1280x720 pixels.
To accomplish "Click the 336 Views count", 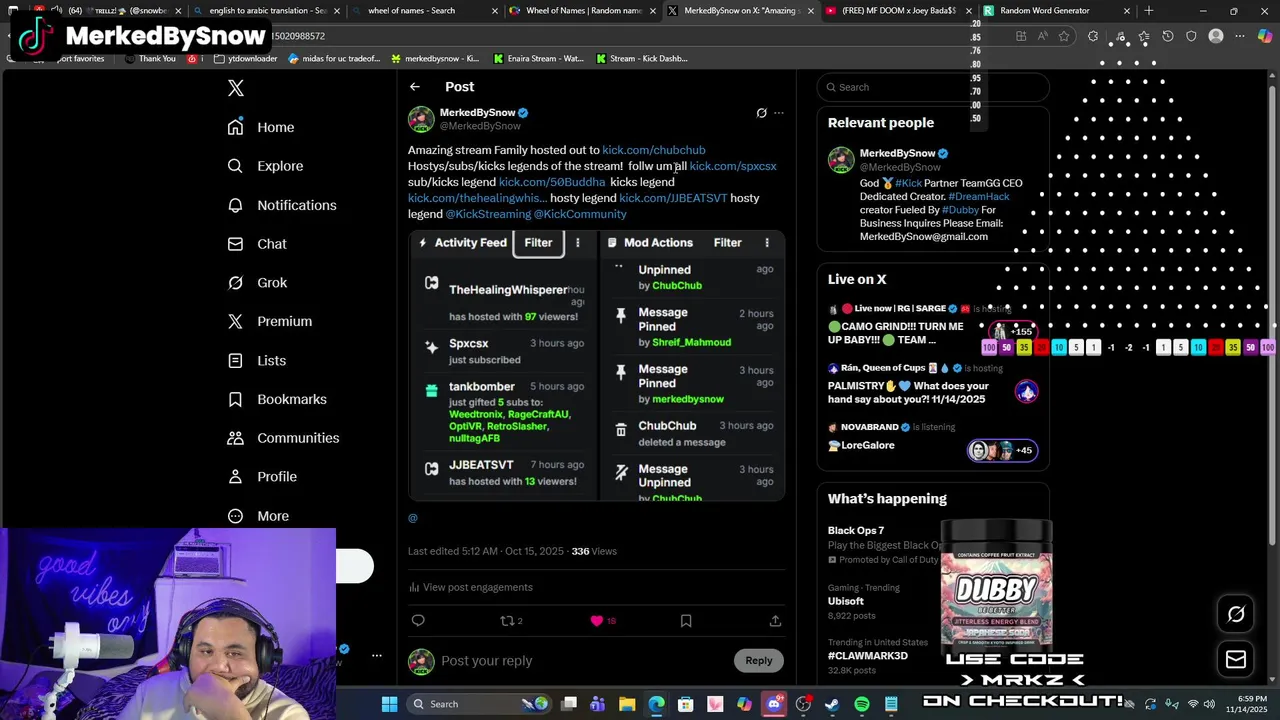I will point(594,551).
